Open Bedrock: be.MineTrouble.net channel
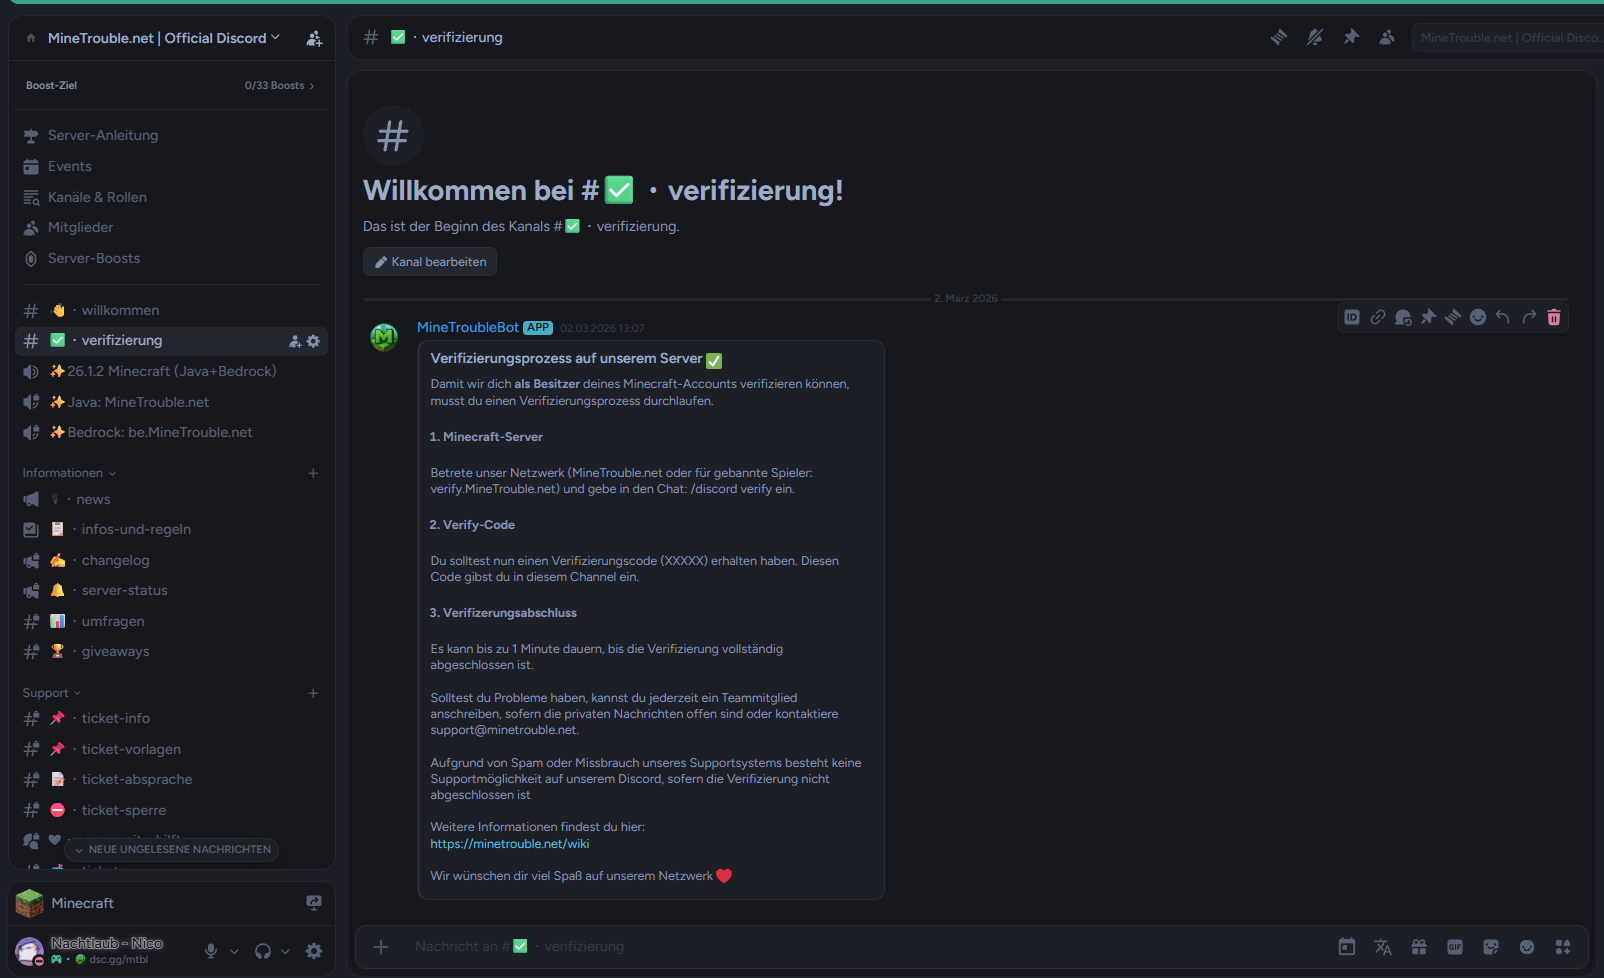 pyautogui.click(x=170, y=432)
